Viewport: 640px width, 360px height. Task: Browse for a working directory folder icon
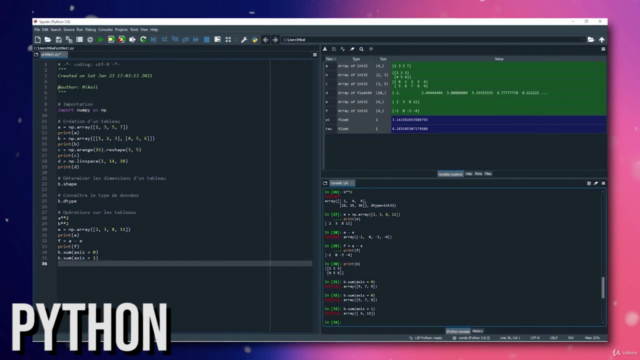(591, 40)
